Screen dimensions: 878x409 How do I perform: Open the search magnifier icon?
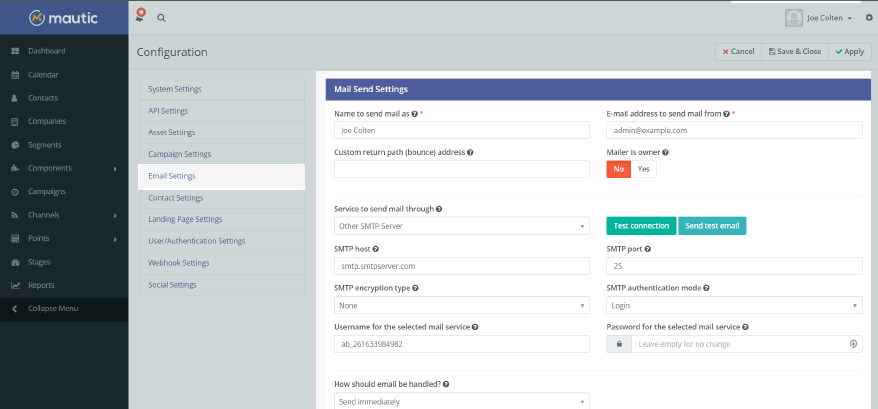point(161,18)
